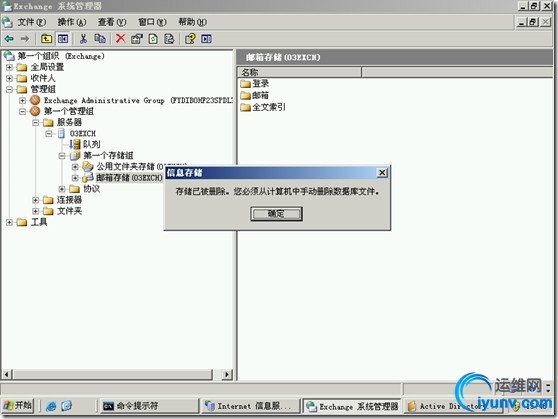Expand the 协议 node
Screen dimensions: 558x419
[62, 189]
